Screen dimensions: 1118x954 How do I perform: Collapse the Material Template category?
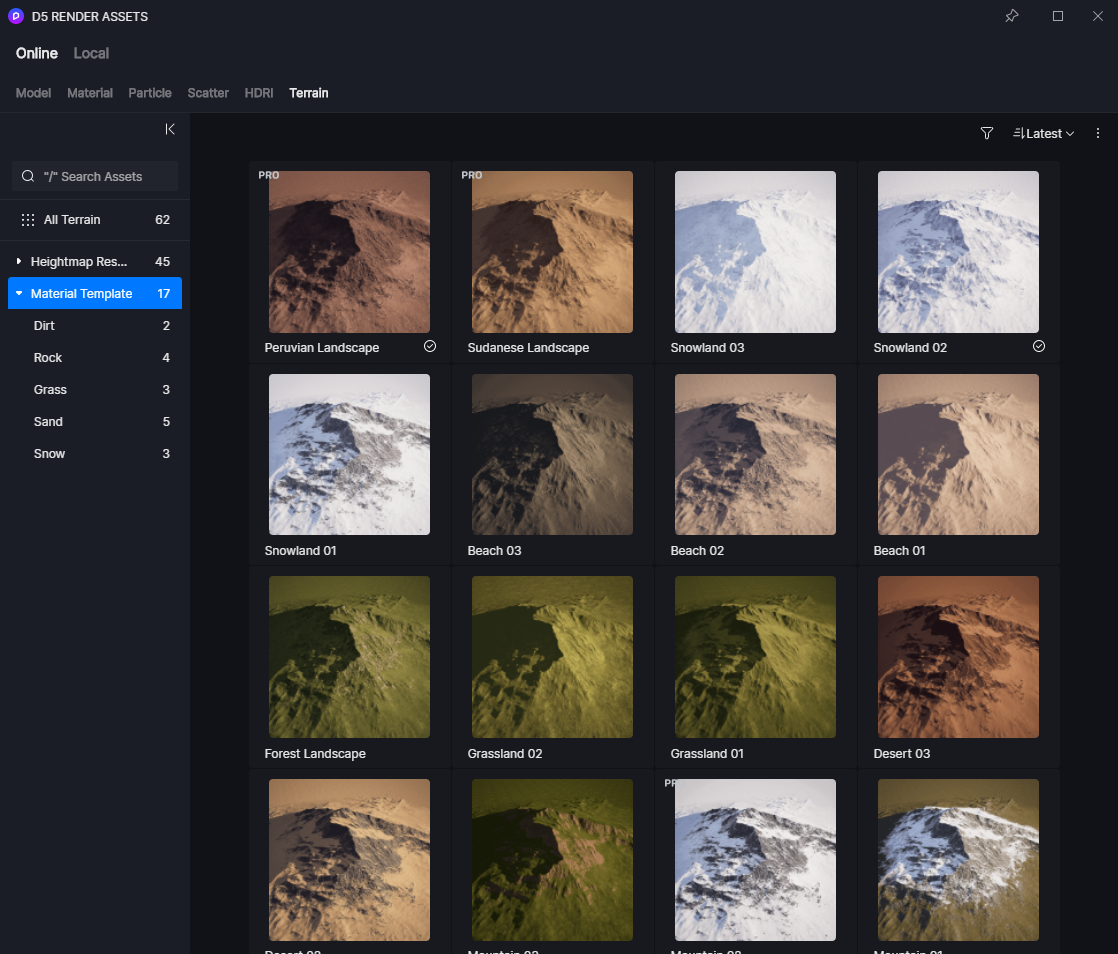point(19,294)
